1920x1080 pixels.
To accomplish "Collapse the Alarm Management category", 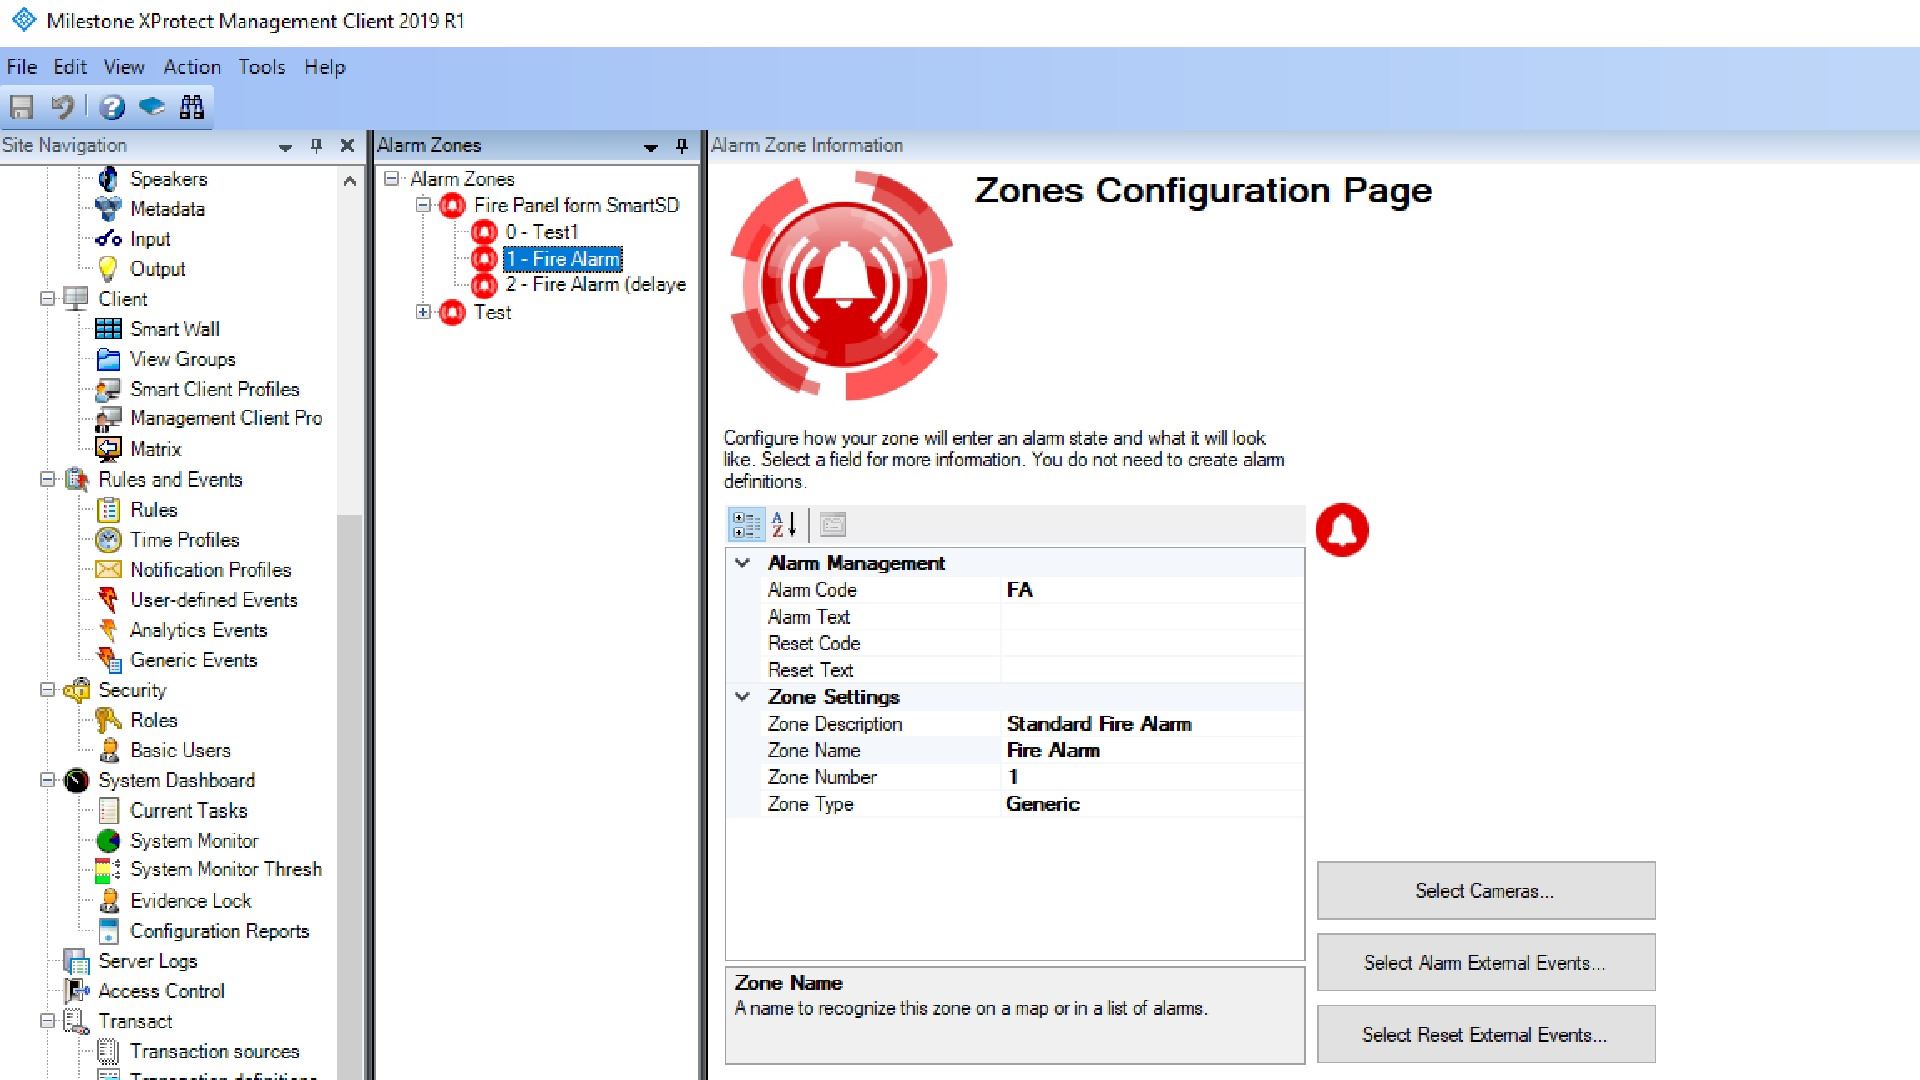I will coord(742,563).
